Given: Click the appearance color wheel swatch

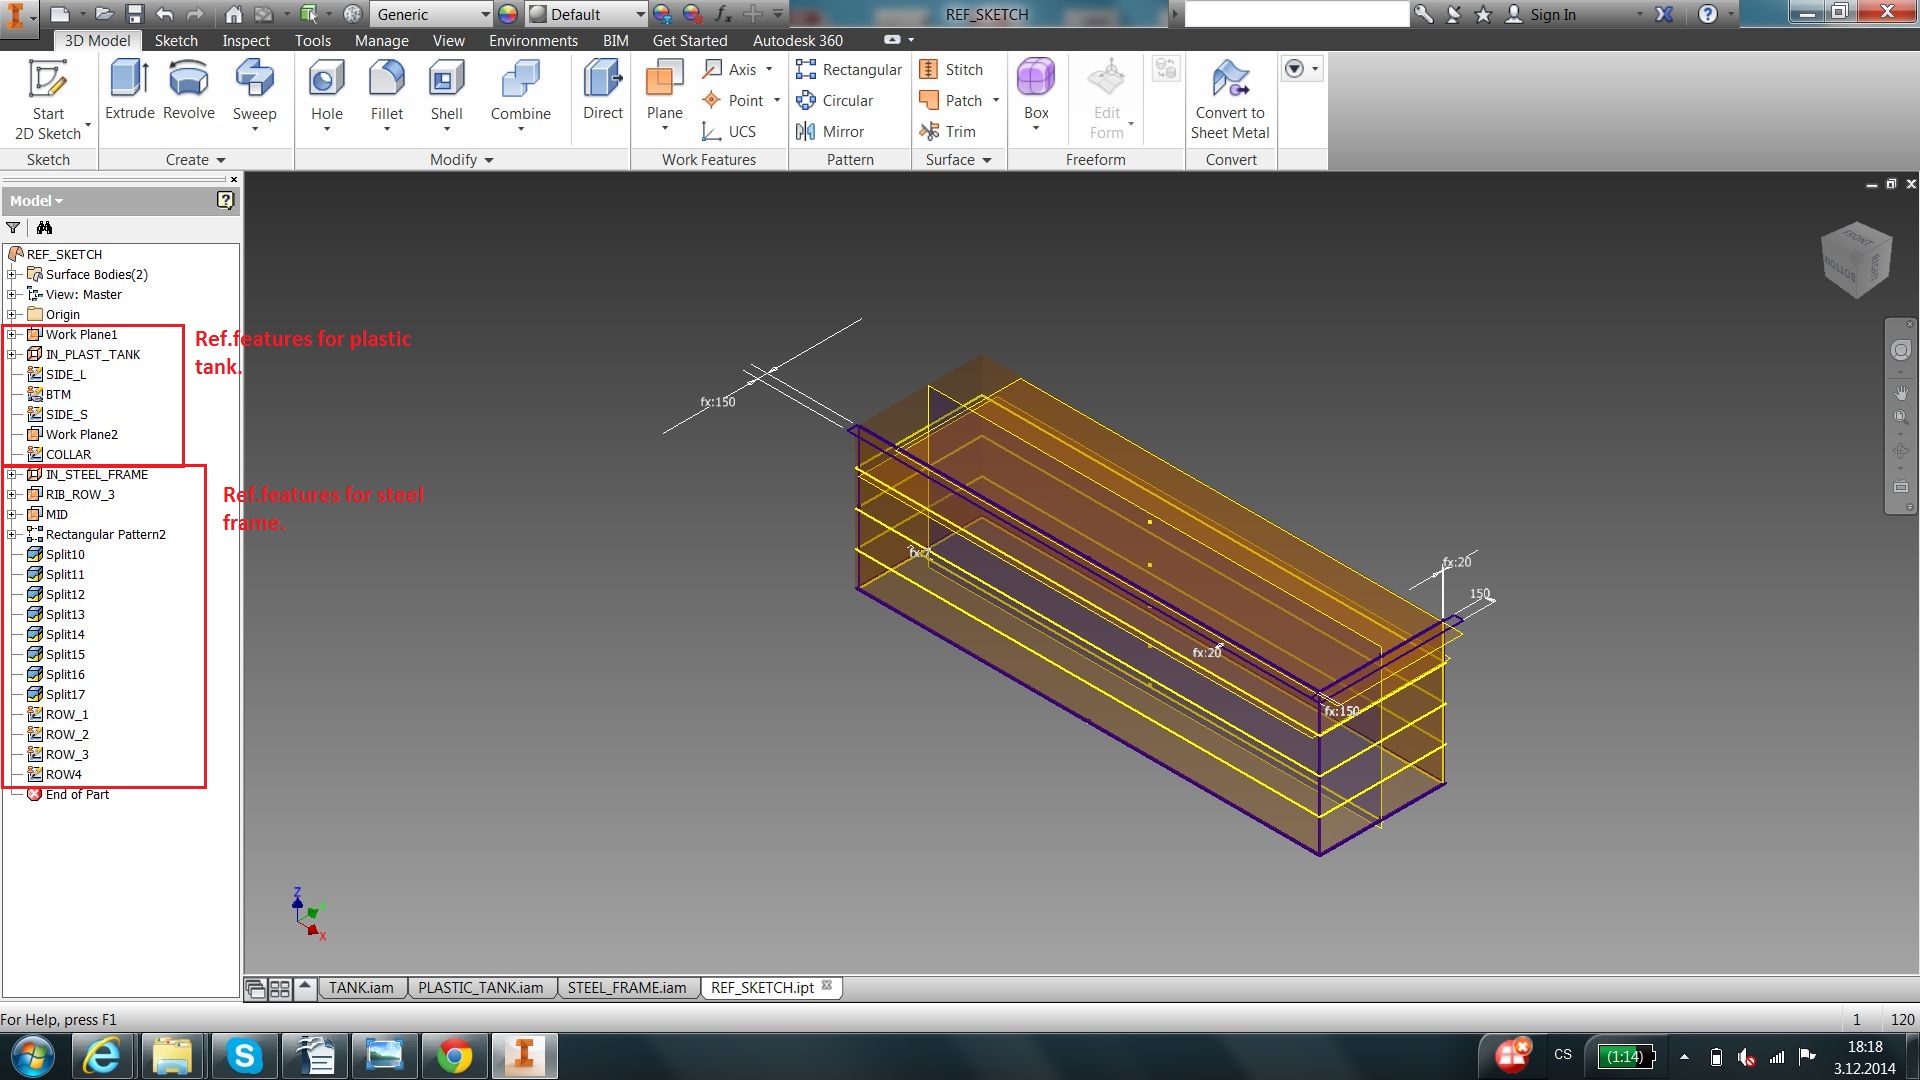Looking at the screenshot, I should (x=508, y=14).
